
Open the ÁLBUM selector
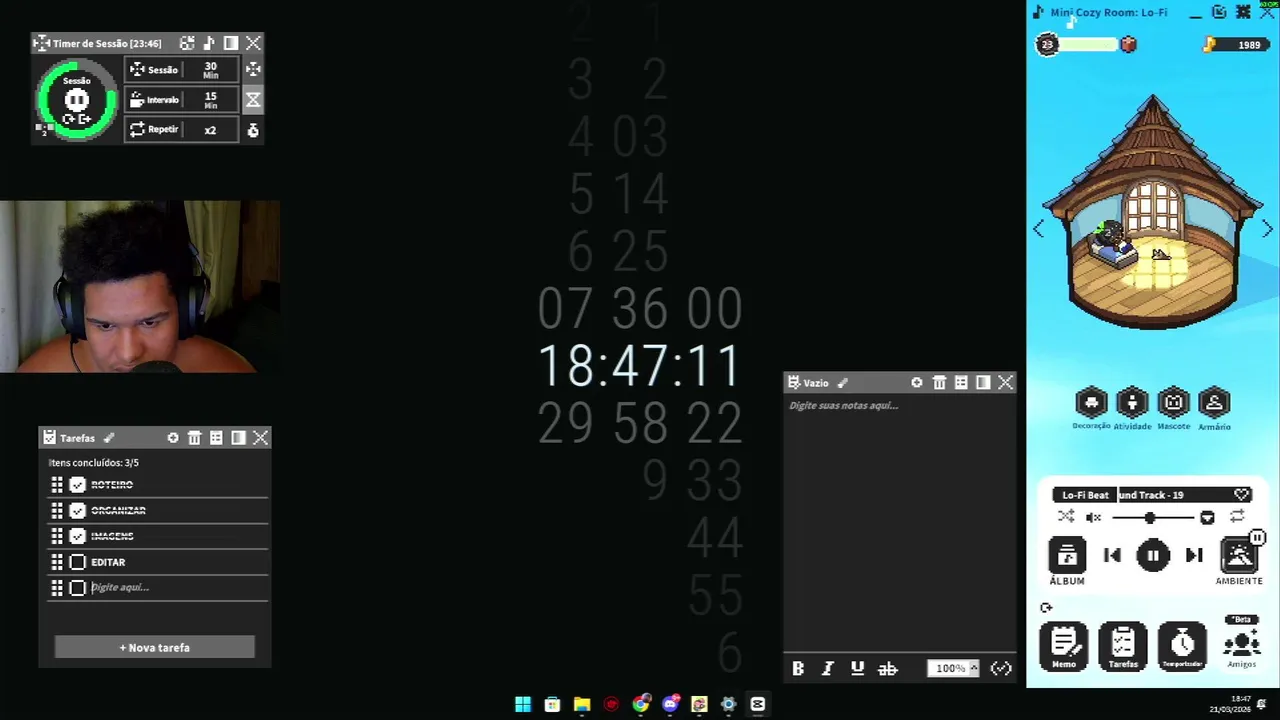tap(1067, 561)
